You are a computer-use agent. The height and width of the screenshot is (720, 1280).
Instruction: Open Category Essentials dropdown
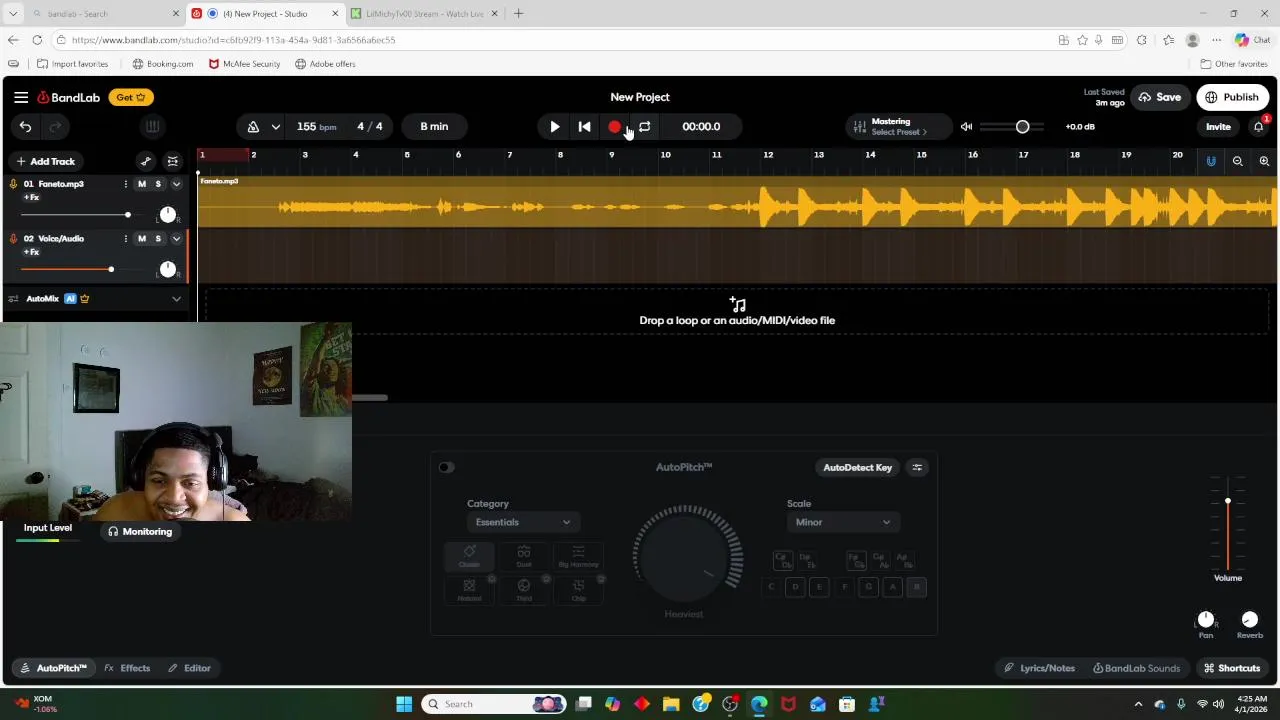coord(523,522)
